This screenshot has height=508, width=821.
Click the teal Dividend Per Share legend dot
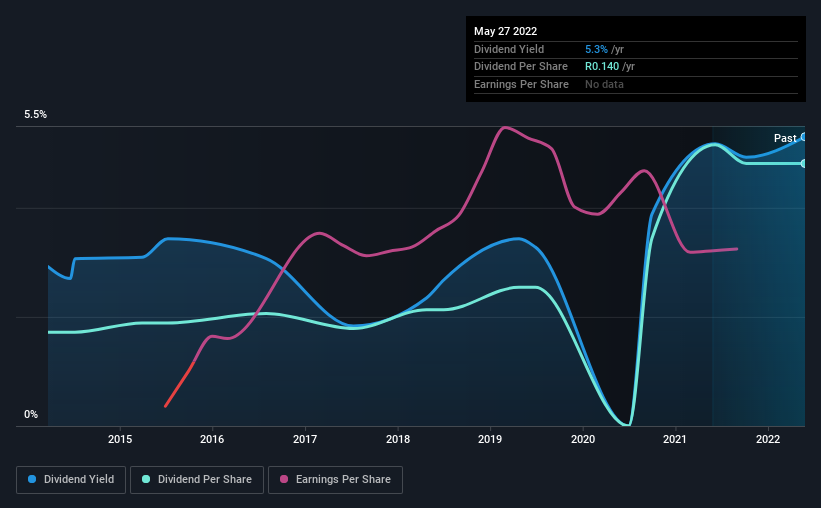click(146, 479)
